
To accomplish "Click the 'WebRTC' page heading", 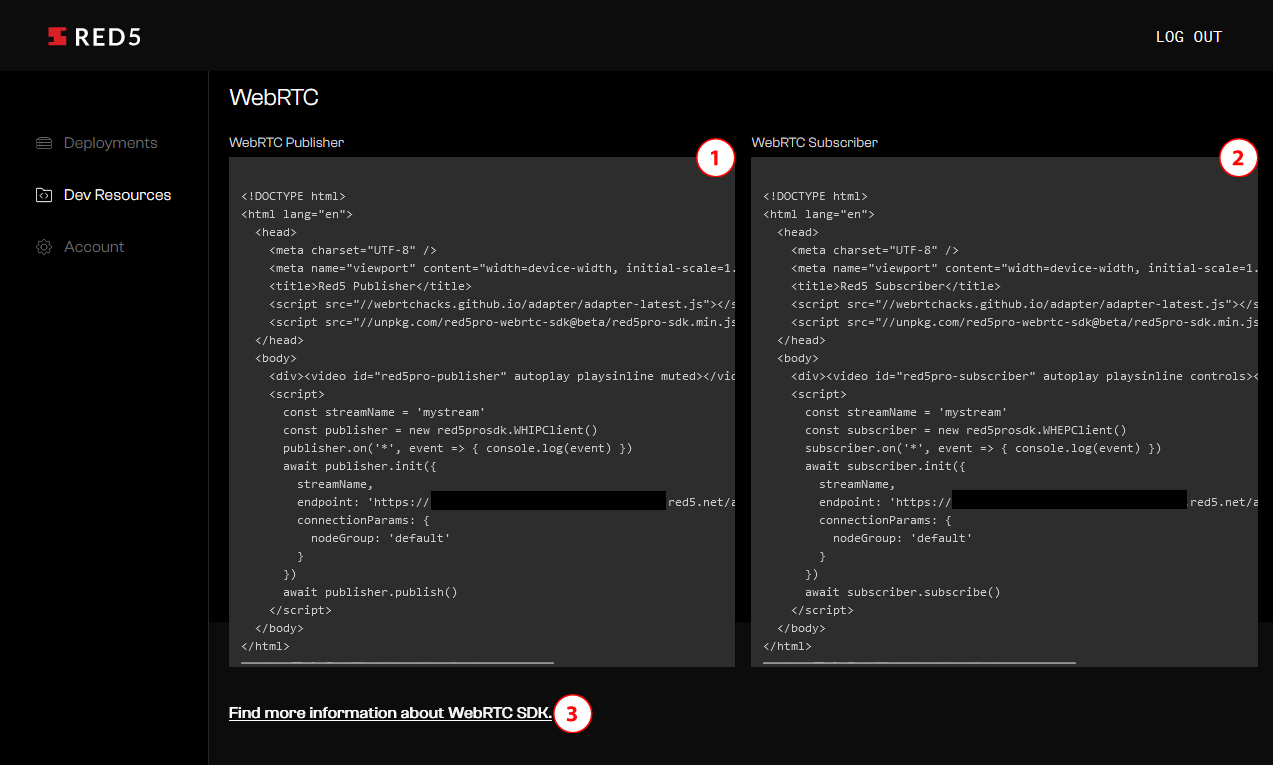I will coord(274,97).
